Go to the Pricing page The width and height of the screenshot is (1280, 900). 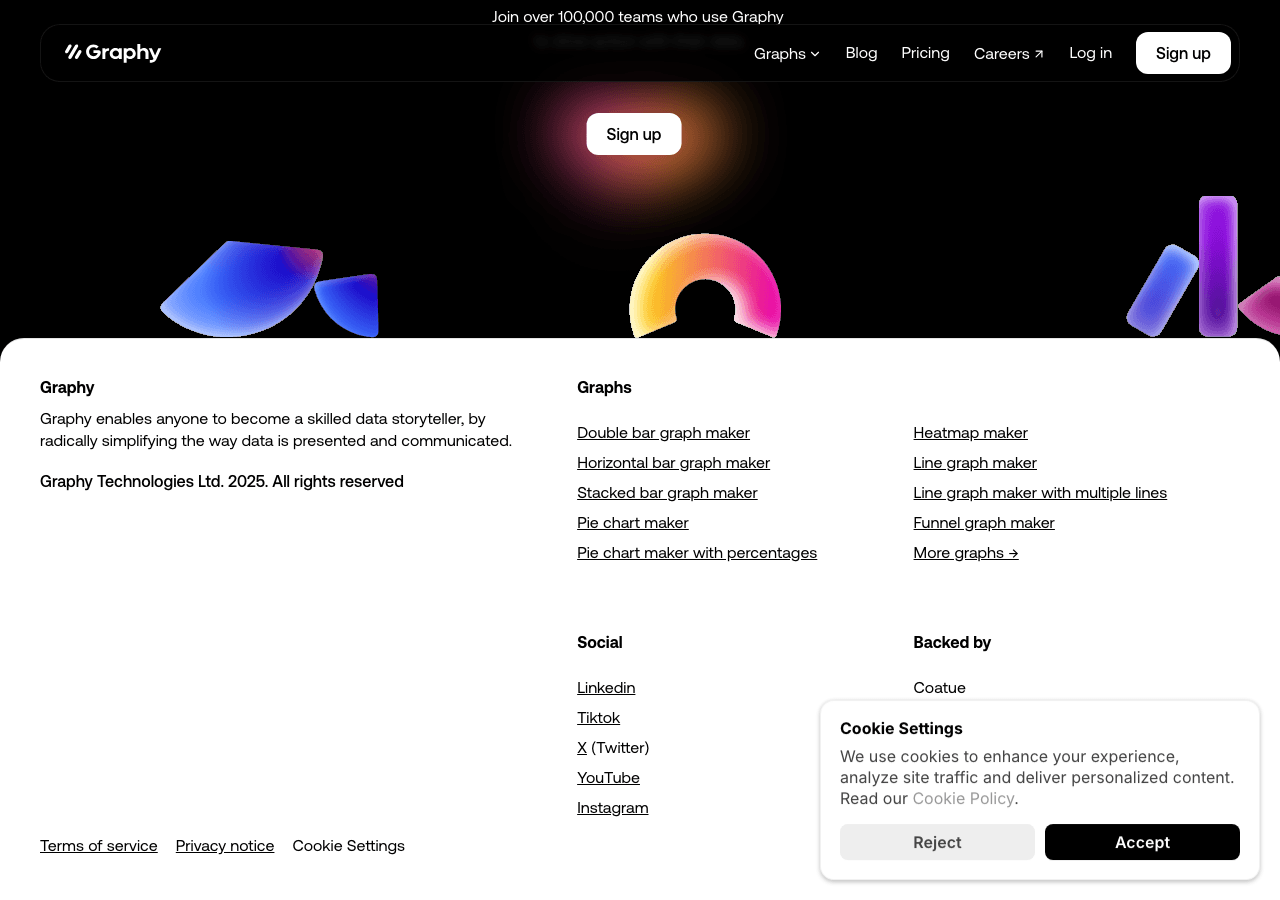[x=925, y=52]
